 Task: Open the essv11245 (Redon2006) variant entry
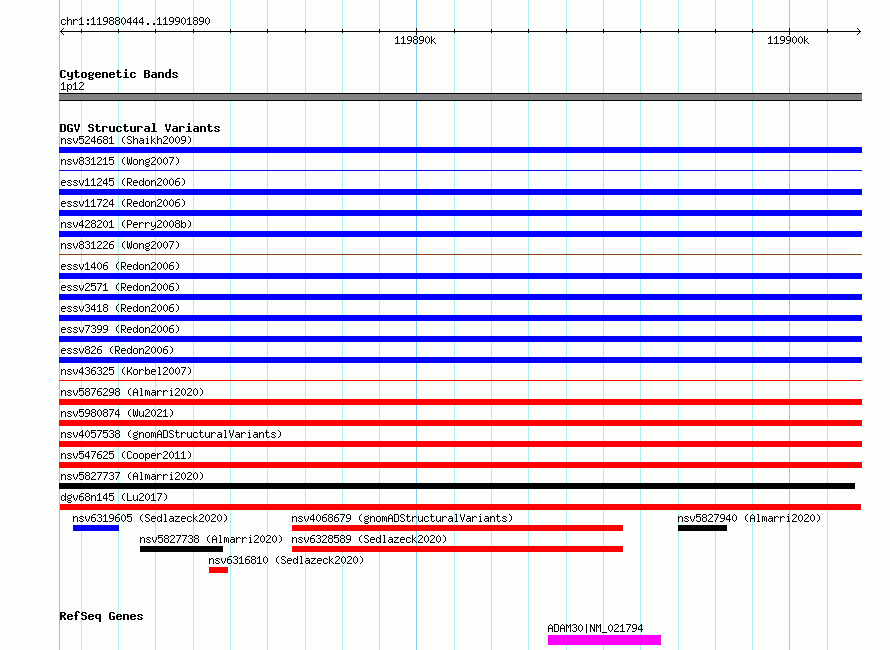point(123,182)
